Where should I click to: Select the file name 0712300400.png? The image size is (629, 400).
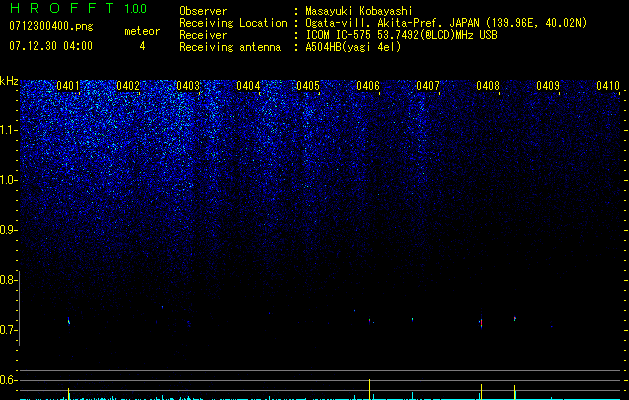tap(51, 26)
